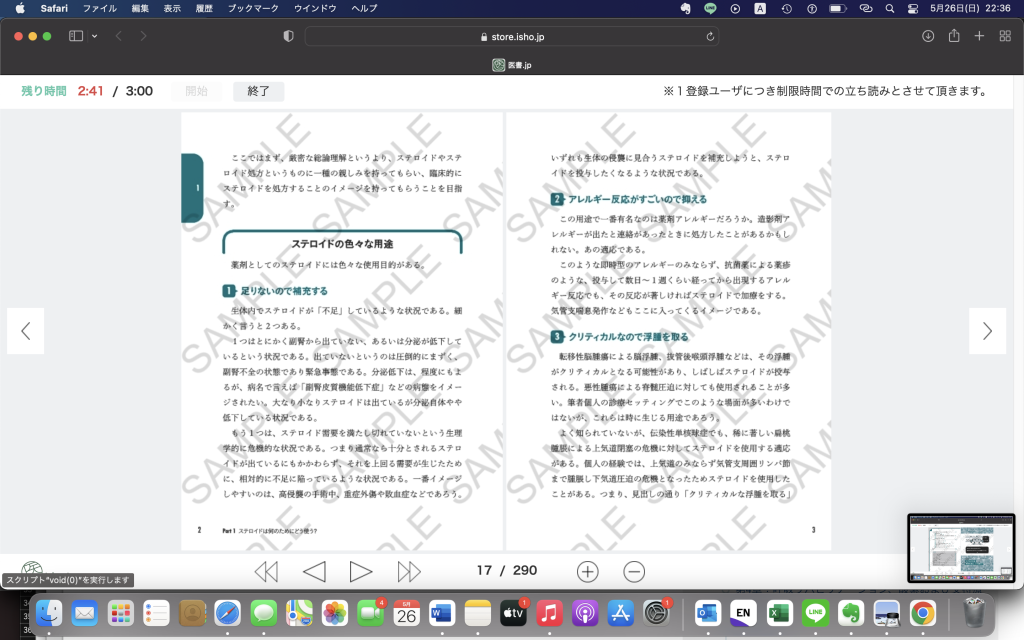
Task: Click the previous page triangle in bottom toolbar
Action: [x=314, y=571]
